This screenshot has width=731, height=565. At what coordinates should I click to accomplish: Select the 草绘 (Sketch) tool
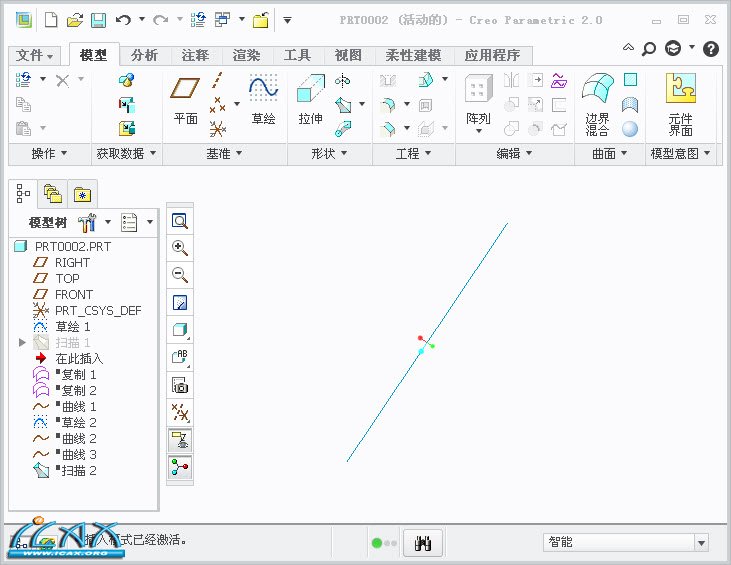pos(263,101)
